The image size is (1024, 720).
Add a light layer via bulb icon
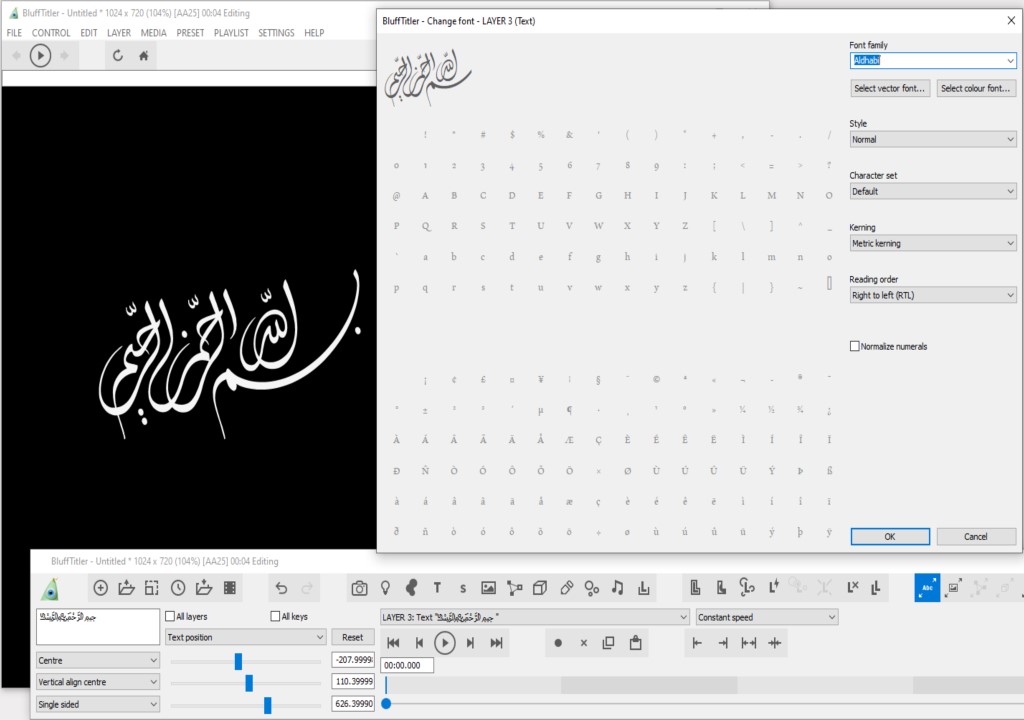pos(385,588)
